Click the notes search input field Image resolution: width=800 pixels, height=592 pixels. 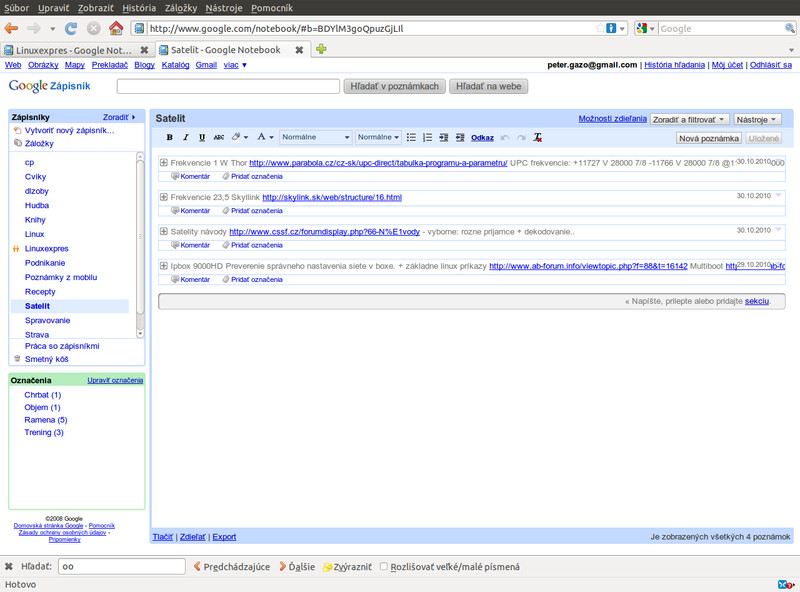click(x=228, y=86)
